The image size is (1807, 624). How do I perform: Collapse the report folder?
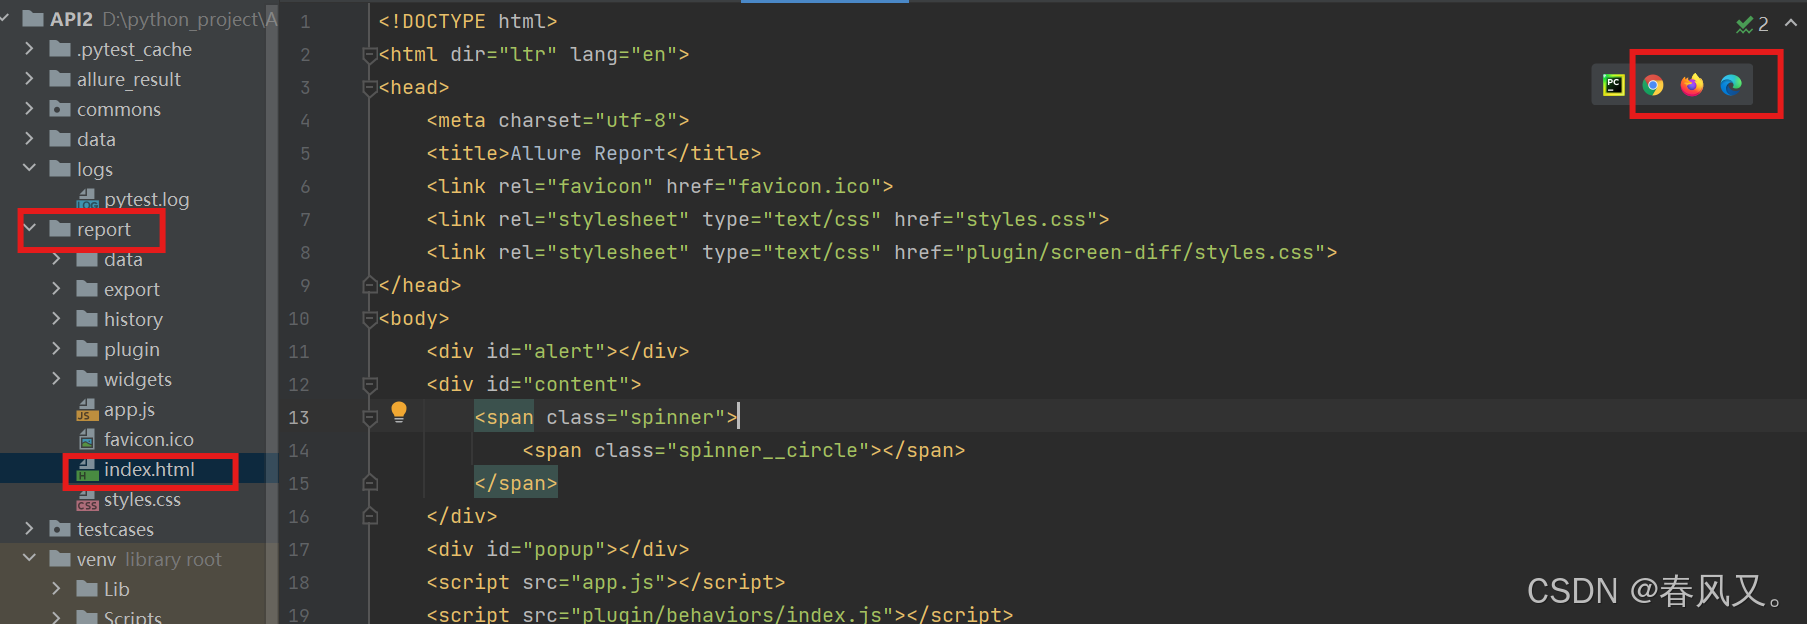coord(29,228)
